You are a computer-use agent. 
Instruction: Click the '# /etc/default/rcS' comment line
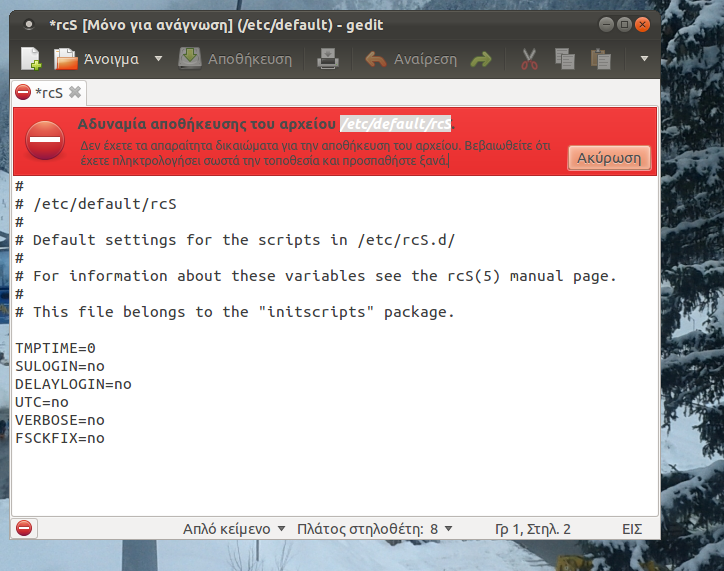coord(96,204)
